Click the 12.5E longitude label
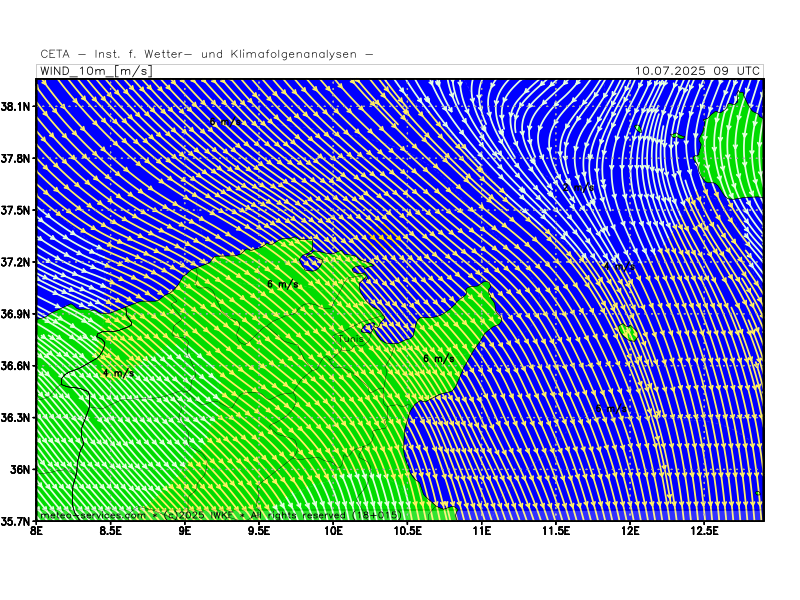This screenshot has height=600, width=800. pos(705,531)
